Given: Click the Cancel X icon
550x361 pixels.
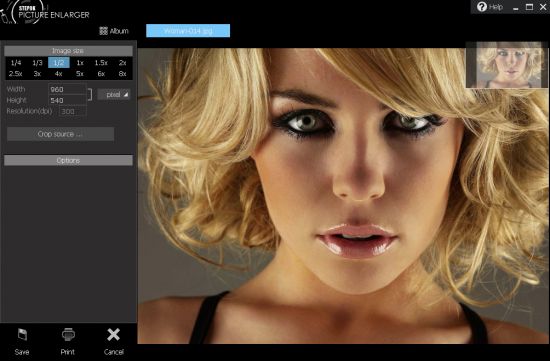Looking at the screenshot, I should coord(113,335).
